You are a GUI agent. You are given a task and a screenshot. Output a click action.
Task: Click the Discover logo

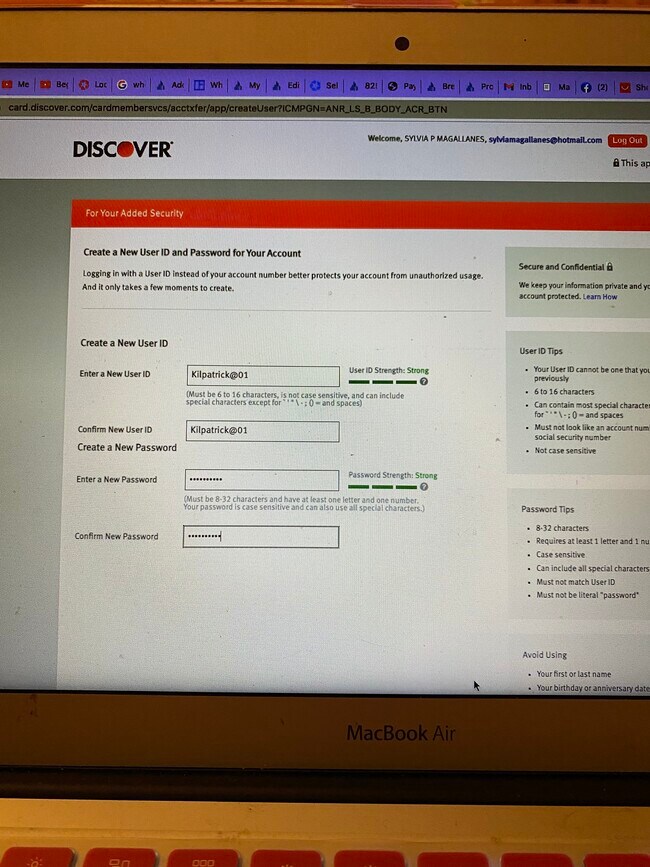pyautogui.click(x=123, y=149)
